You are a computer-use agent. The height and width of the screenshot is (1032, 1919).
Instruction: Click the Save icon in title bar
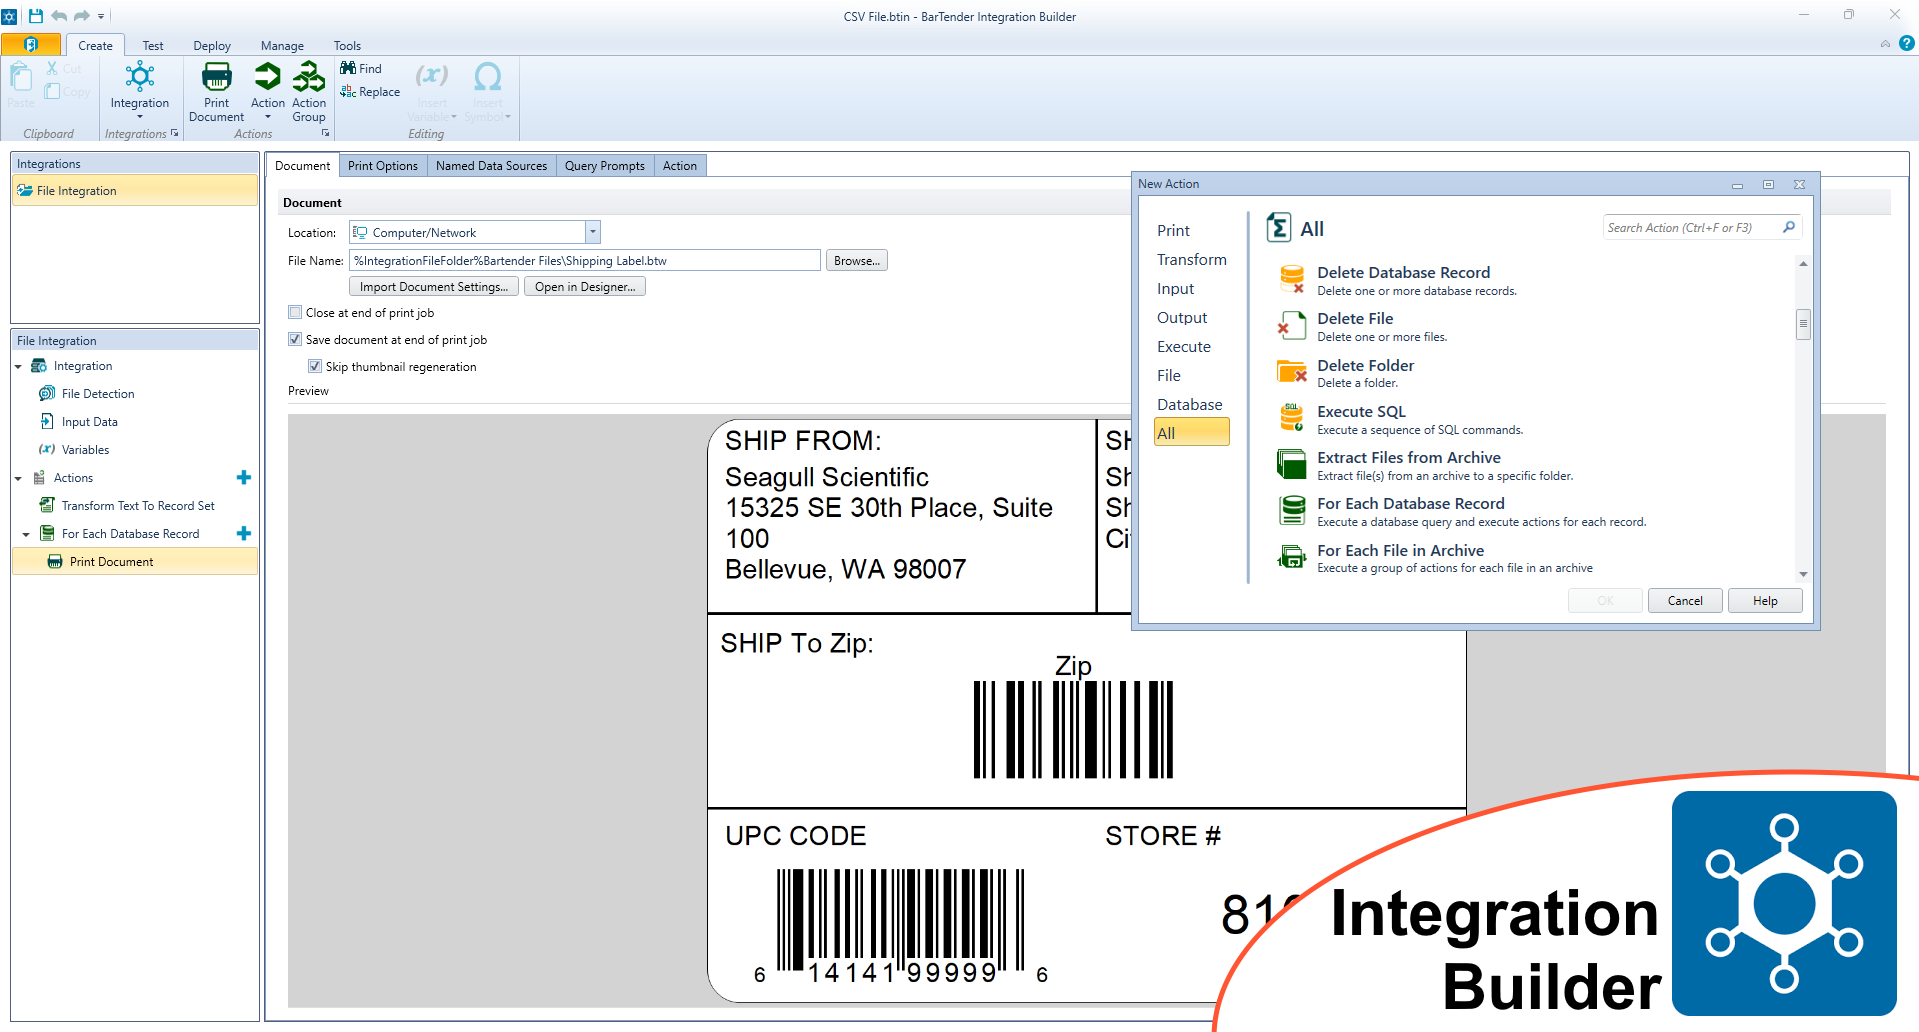(36, 16)
